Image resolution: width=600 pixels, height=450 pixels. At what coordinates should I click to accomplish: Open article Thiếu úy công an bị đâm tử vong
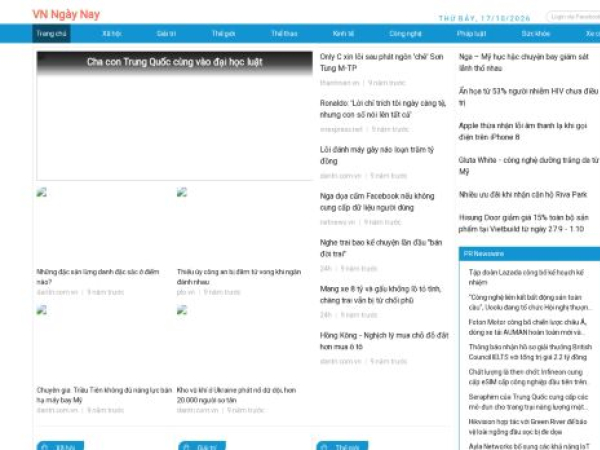[x=239, y=277]
